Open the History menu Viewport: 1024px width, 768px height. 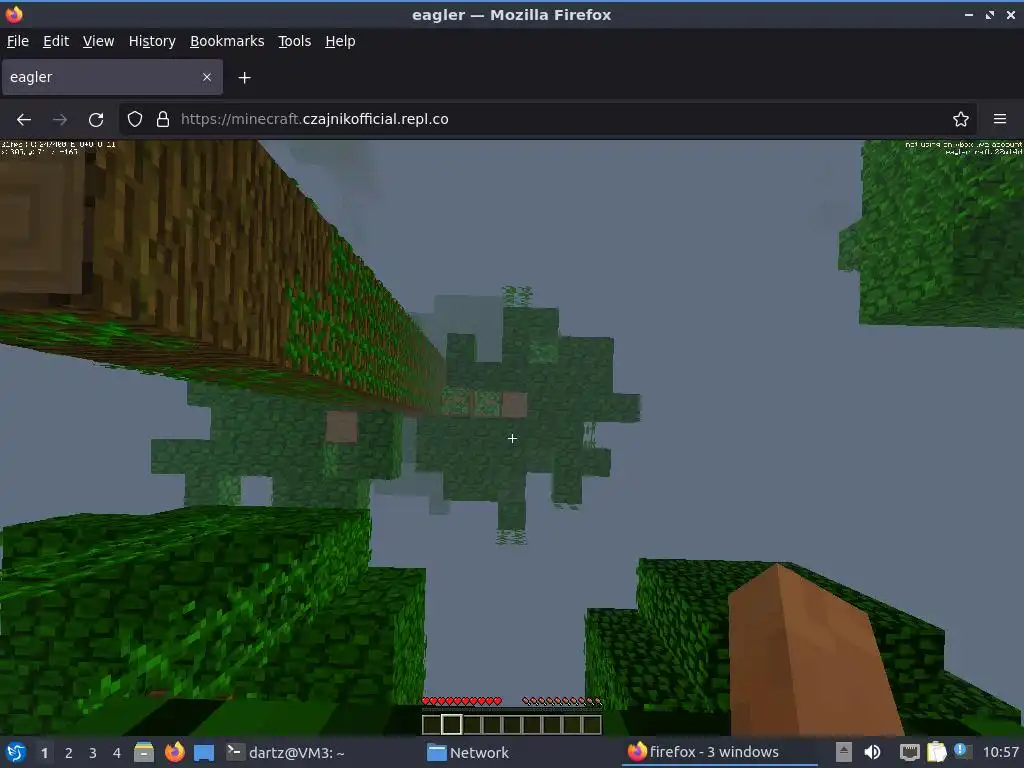pos(152,41)
